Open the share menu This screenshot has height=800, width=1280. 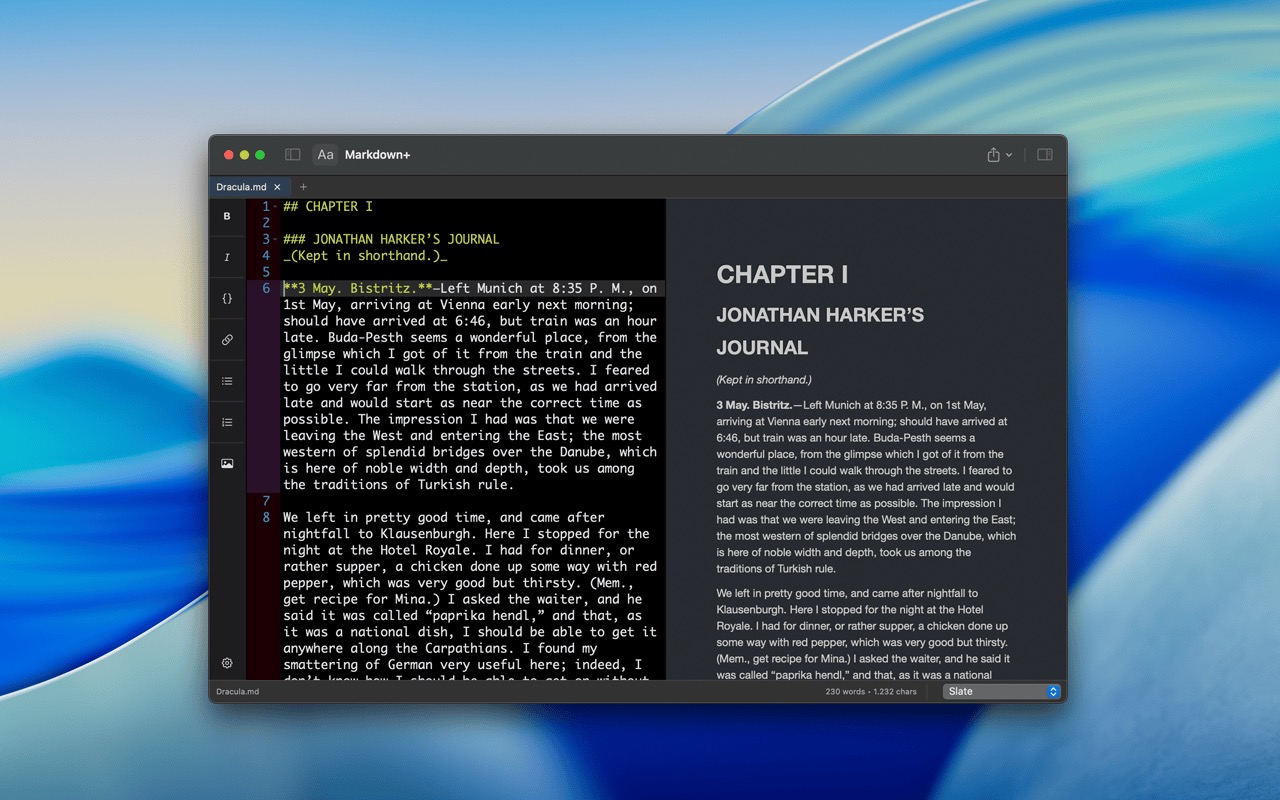tap(999, 155)
